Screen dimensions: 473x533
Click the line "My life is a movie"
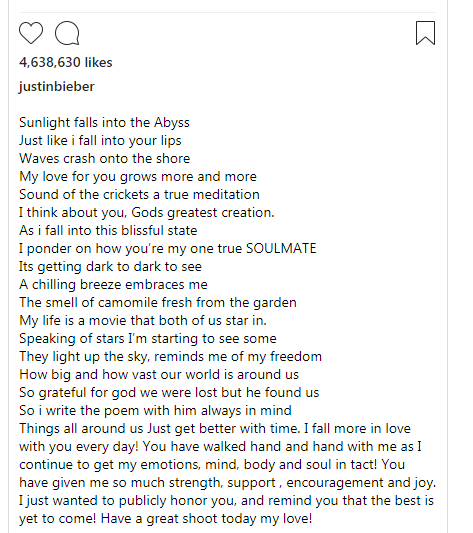pyautogui.click(x=143, y=321)
